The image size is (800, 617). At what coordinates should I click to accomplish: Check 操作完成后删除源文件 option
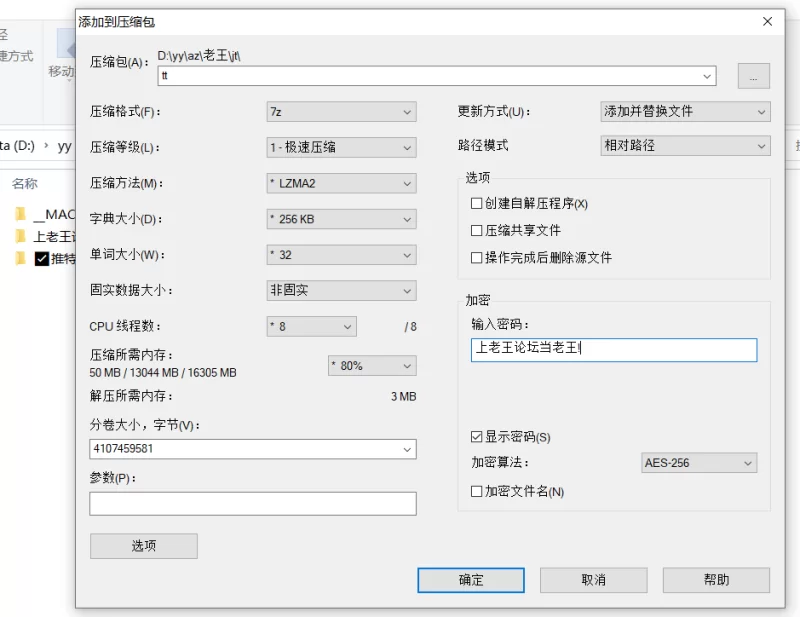click(477, 258)
